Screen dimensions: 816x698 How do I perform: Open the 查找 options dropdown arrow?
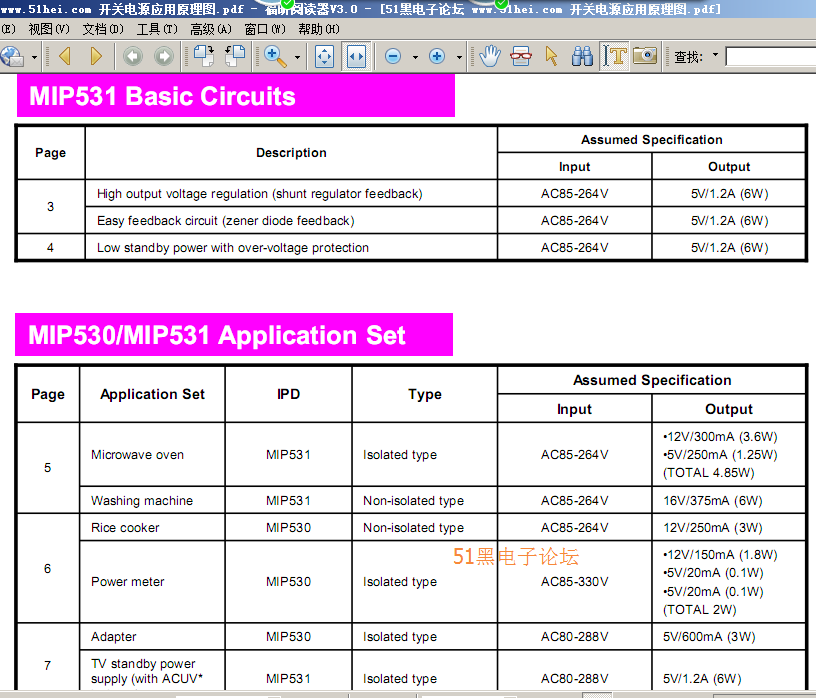716,55
